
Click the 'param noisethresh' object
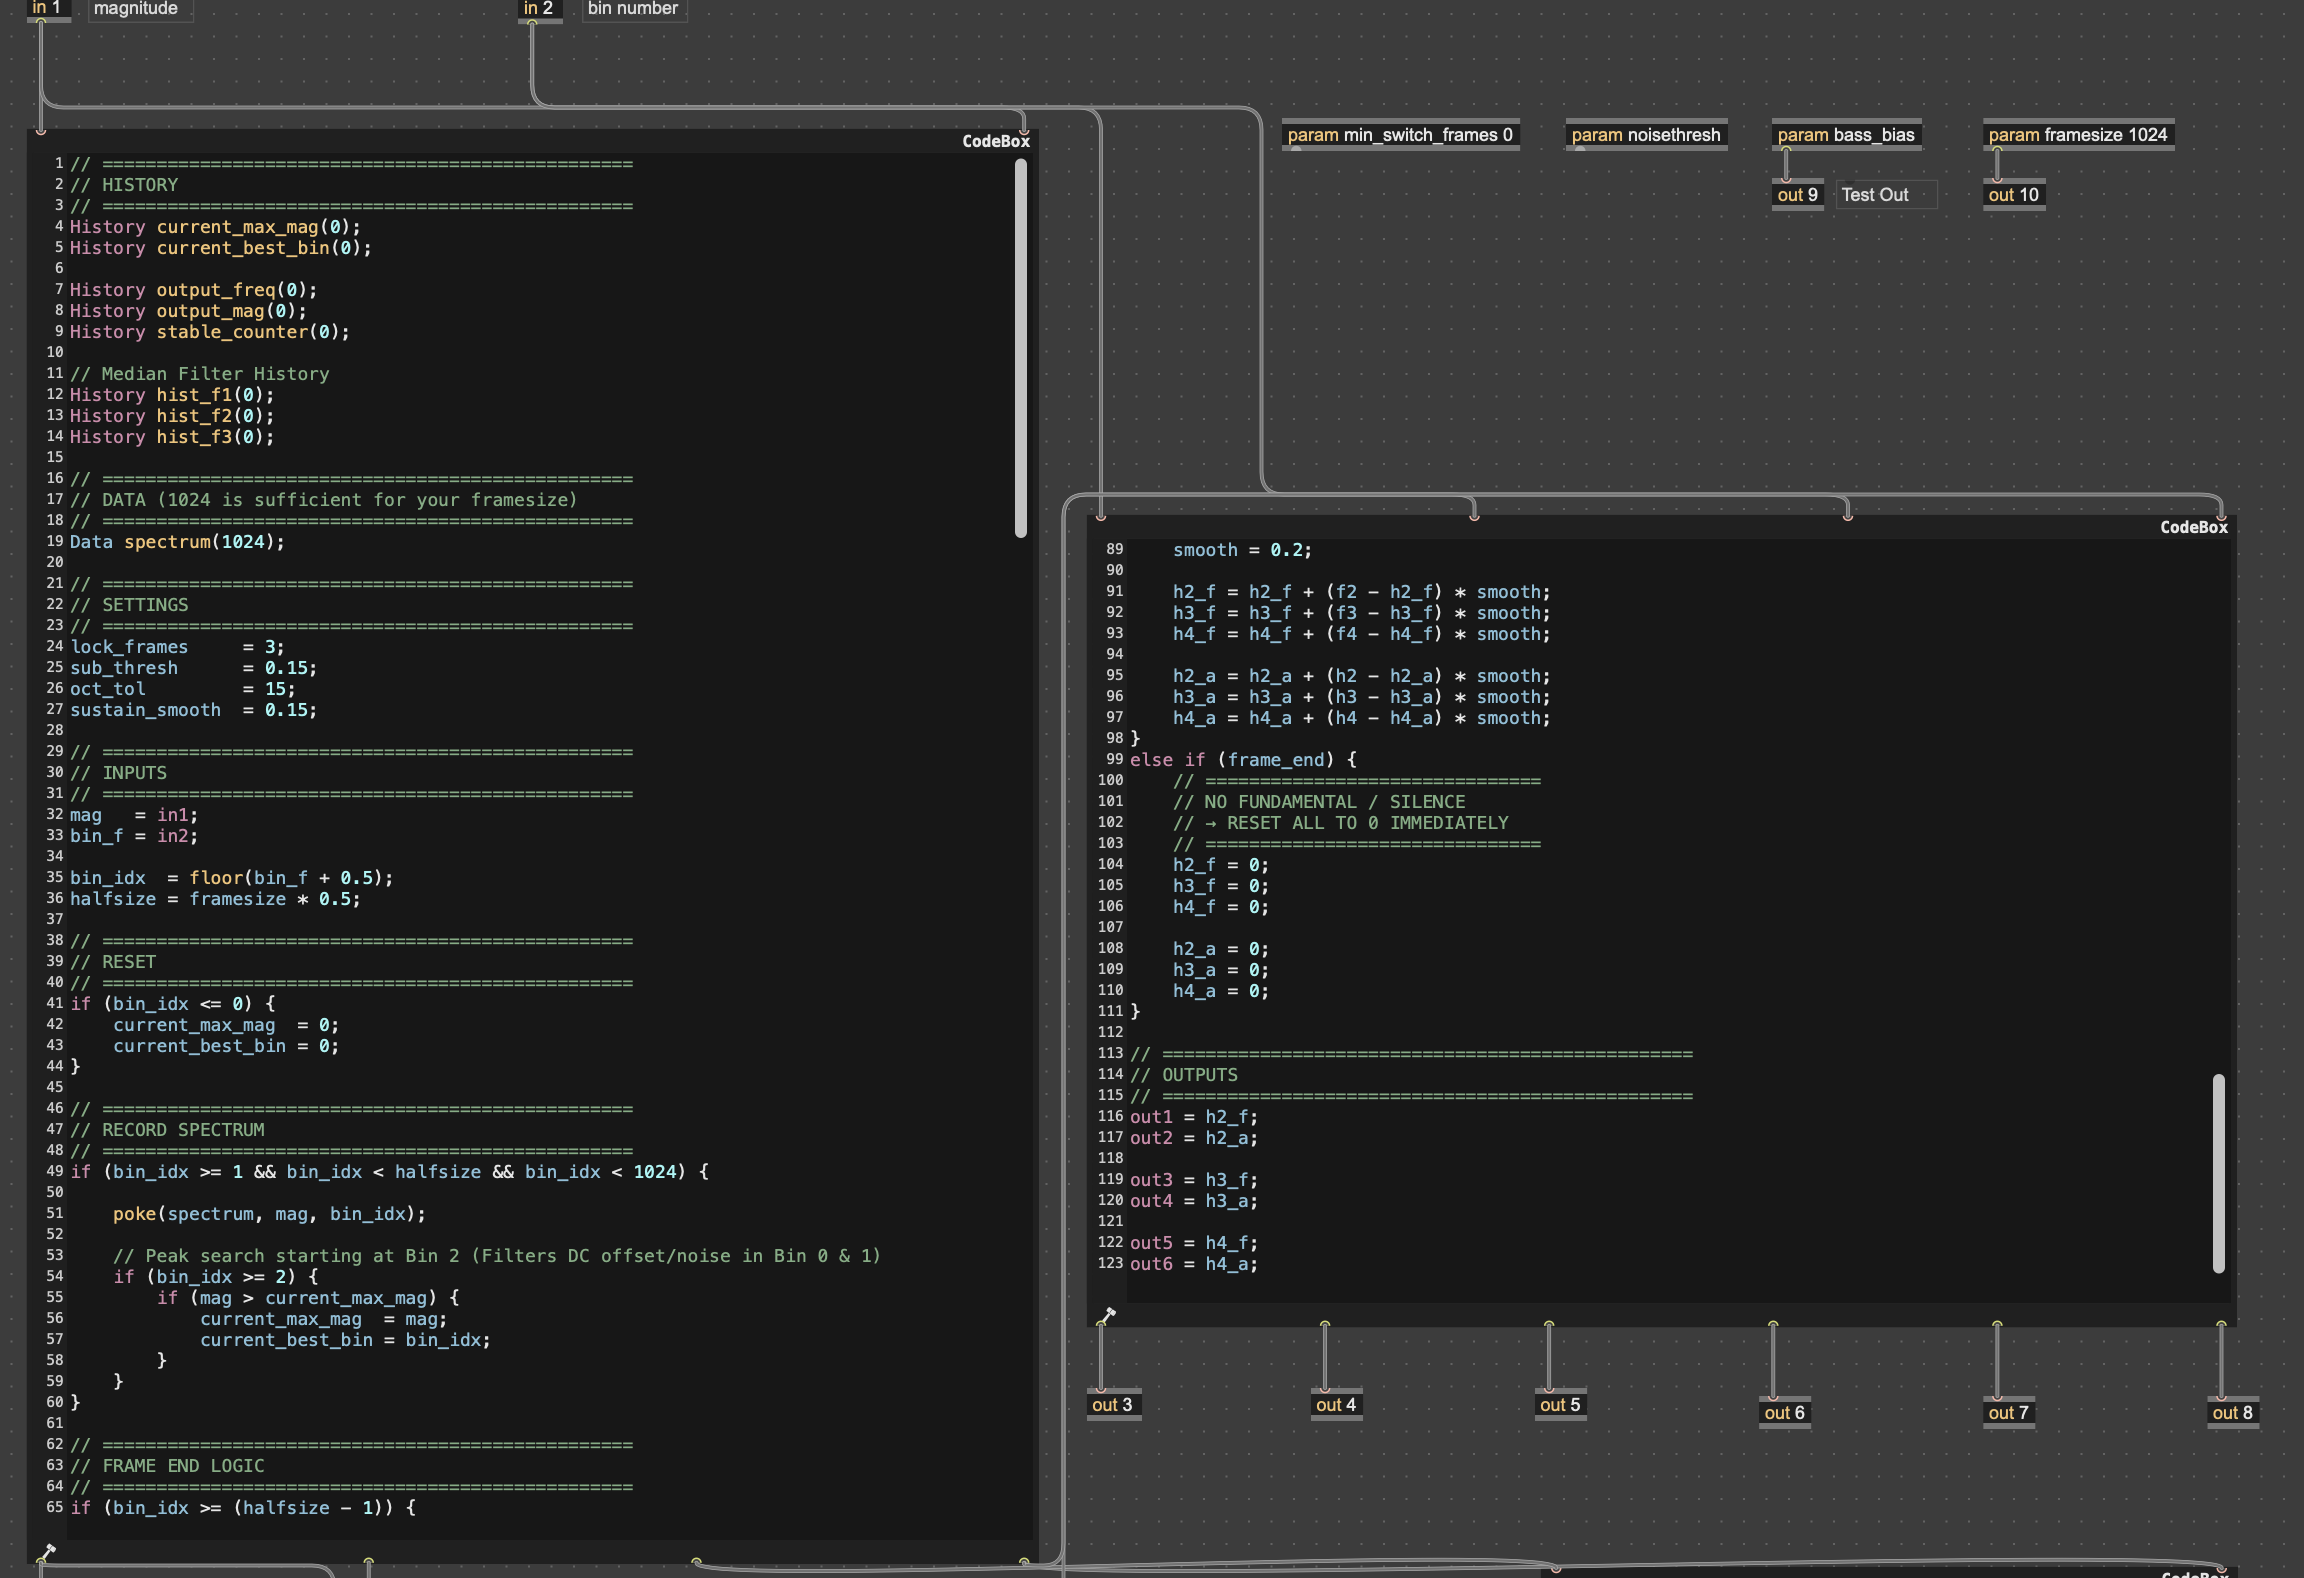click(x=1646, y=135)
